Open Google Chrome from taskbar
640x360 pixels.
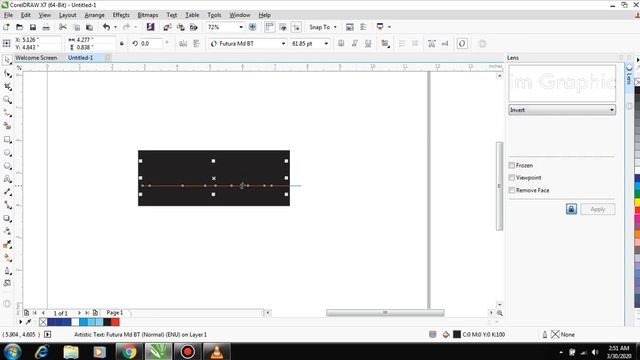(129, 351)
